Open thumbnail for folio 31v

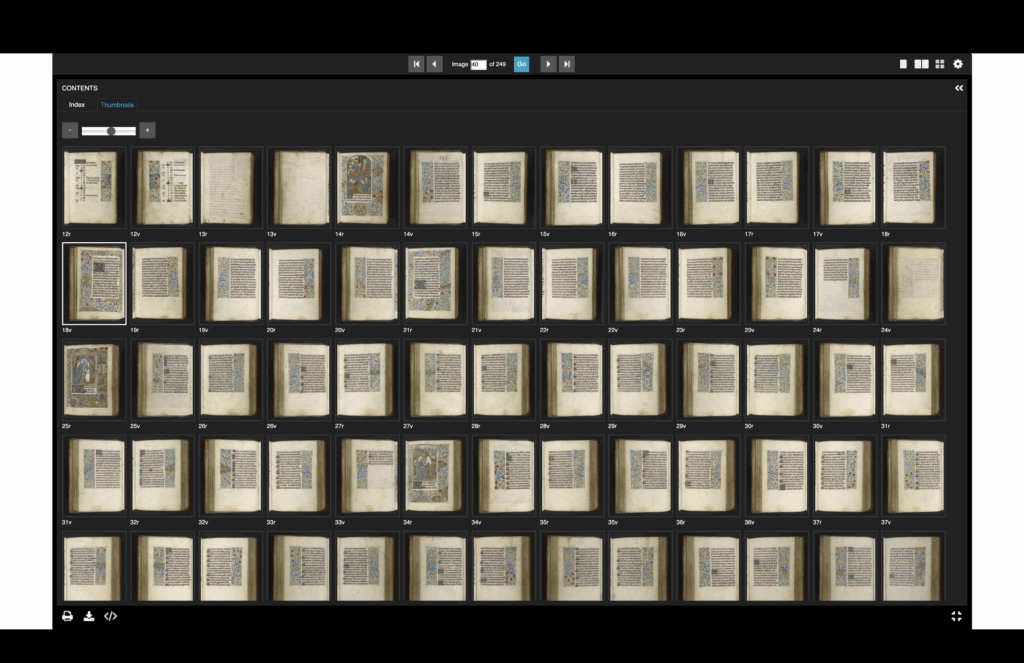click(x=94, y=476)
